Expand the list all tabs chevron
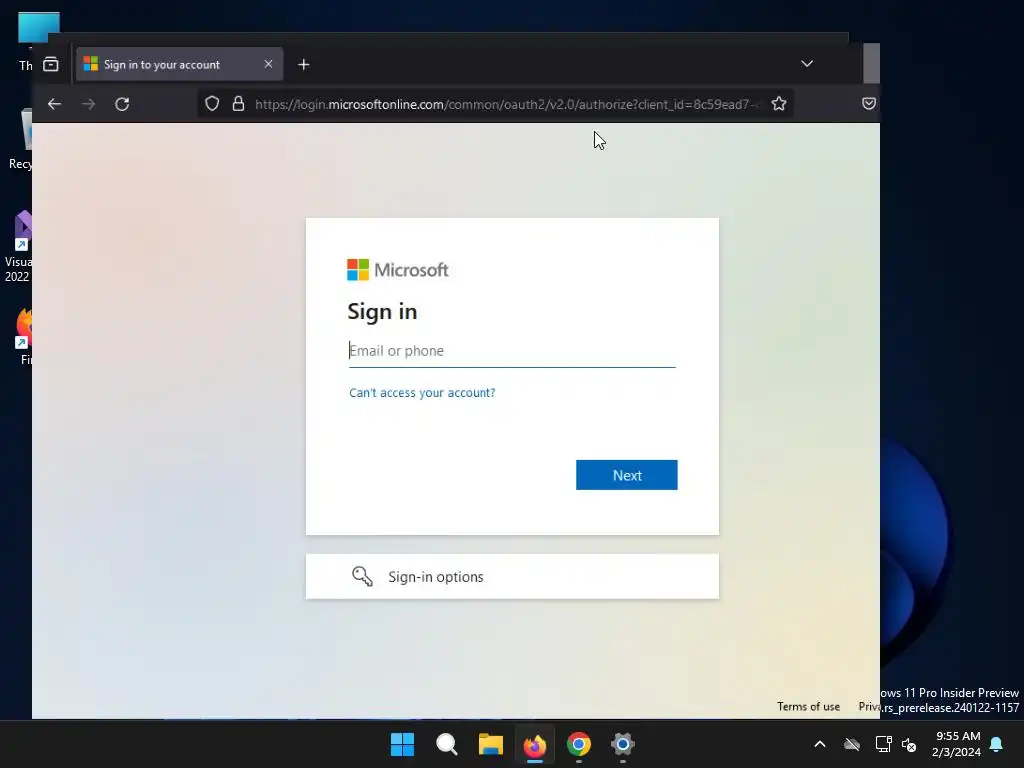The height and width of the screenshot is (768, 1024). pyautogui.click(x=807, y=63)
